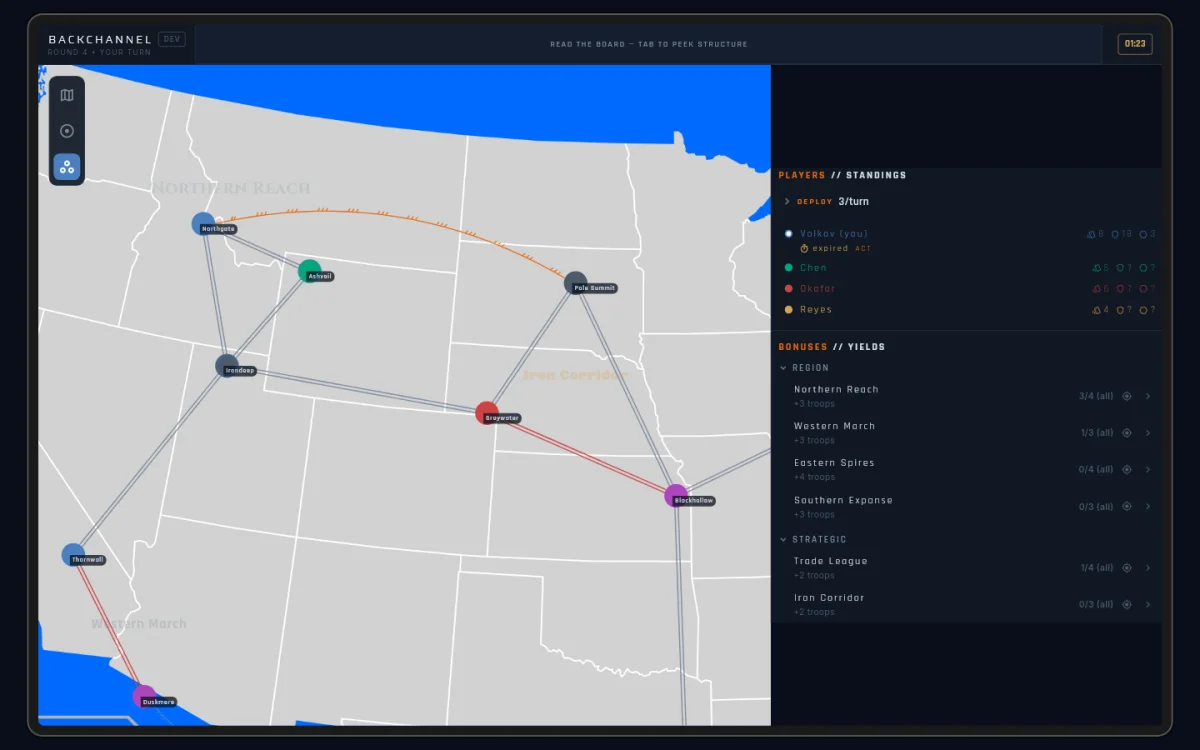This screenshot has height=750, width=1200.
Task: Click the ACT link under Volkov
Action: 863,248
